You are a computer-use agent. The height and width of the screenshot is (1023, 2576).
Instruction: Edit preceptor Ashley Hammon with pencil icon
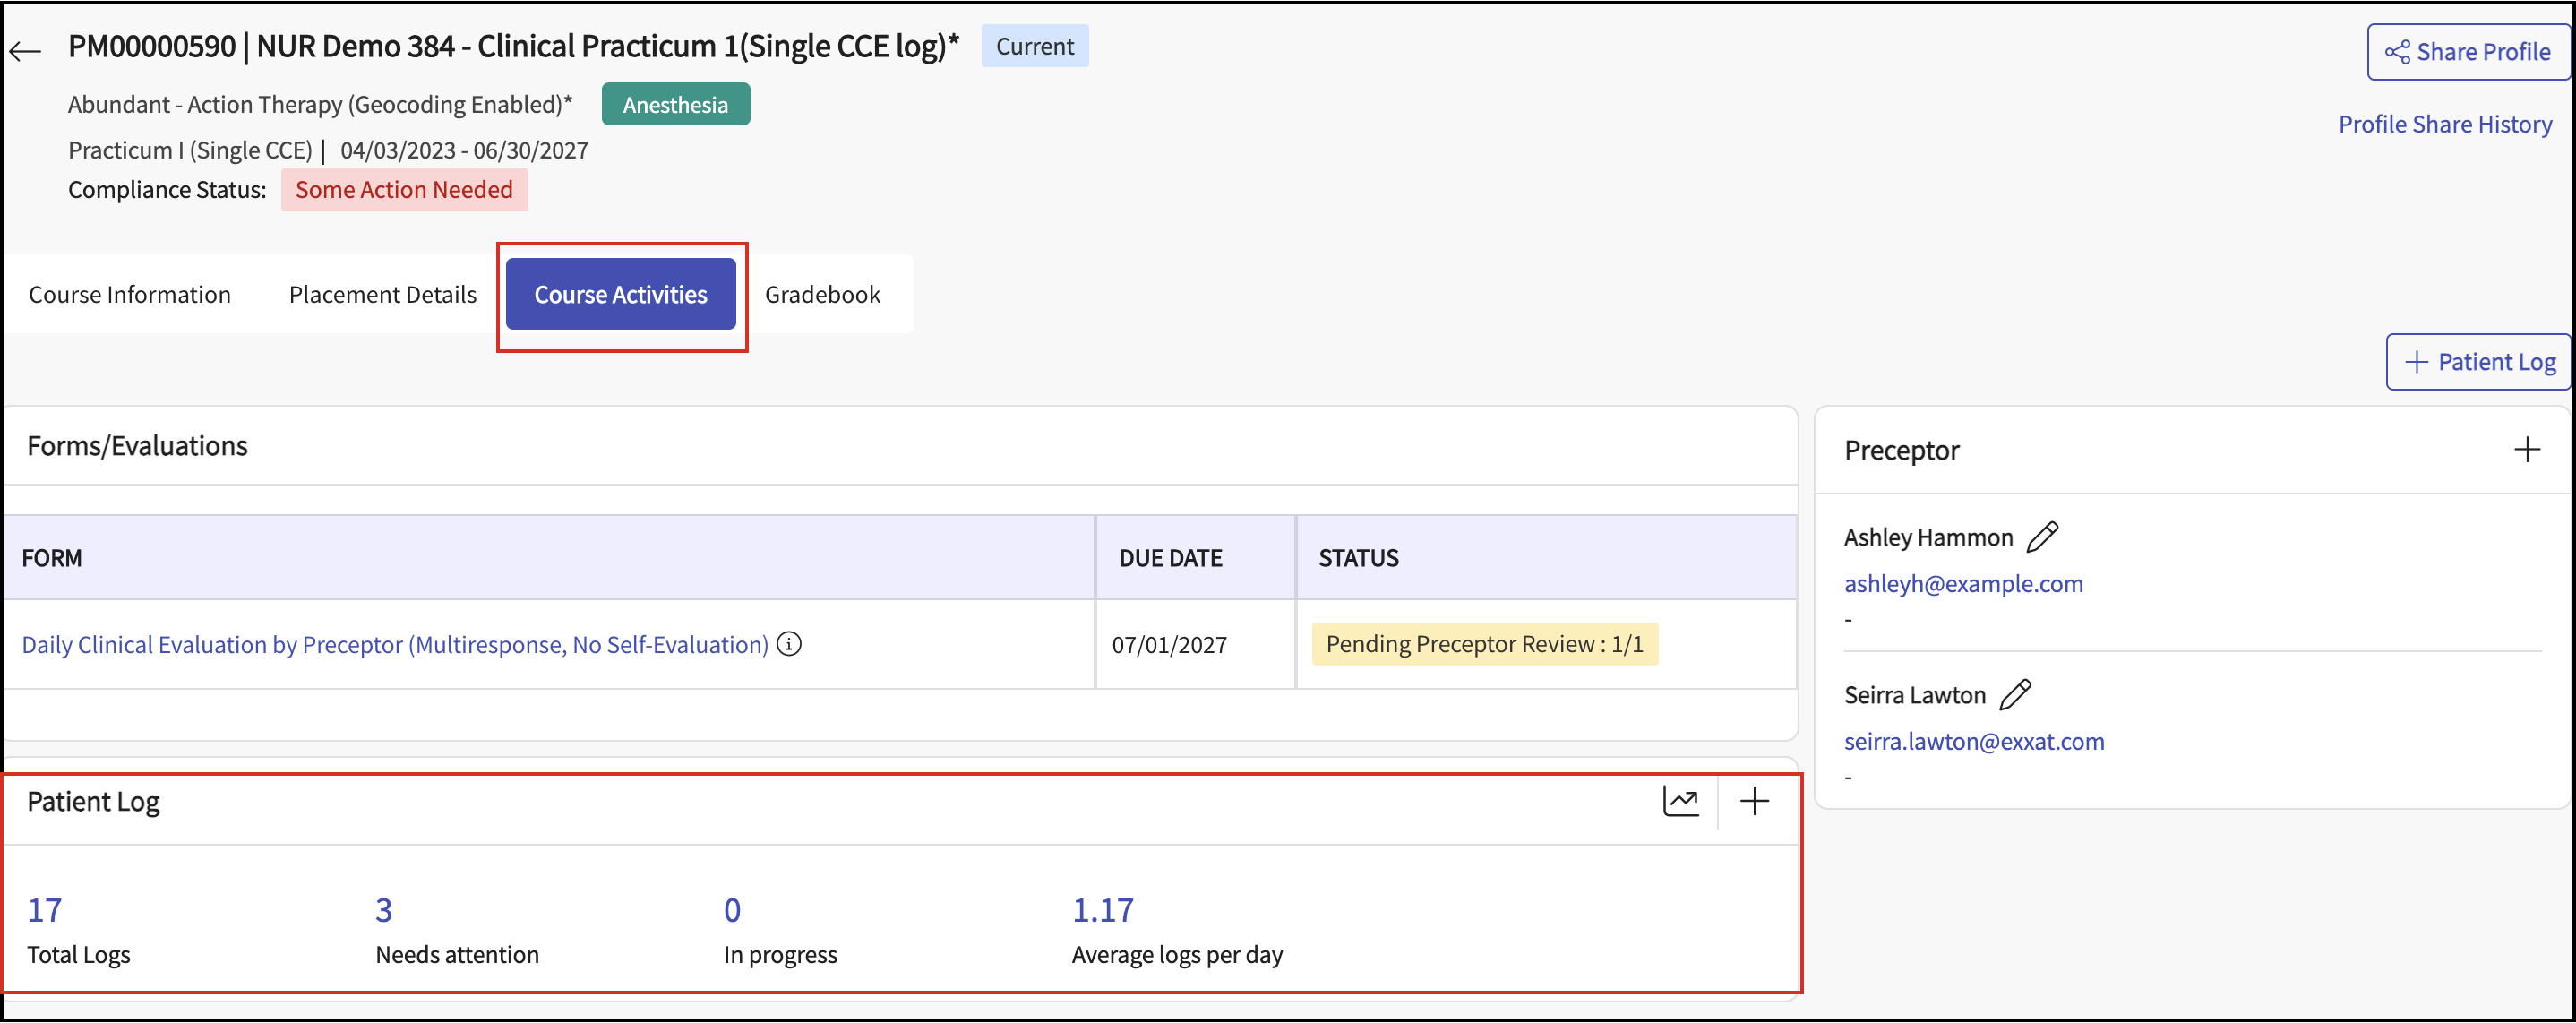pyautogui.click(x=2041, y=537)
